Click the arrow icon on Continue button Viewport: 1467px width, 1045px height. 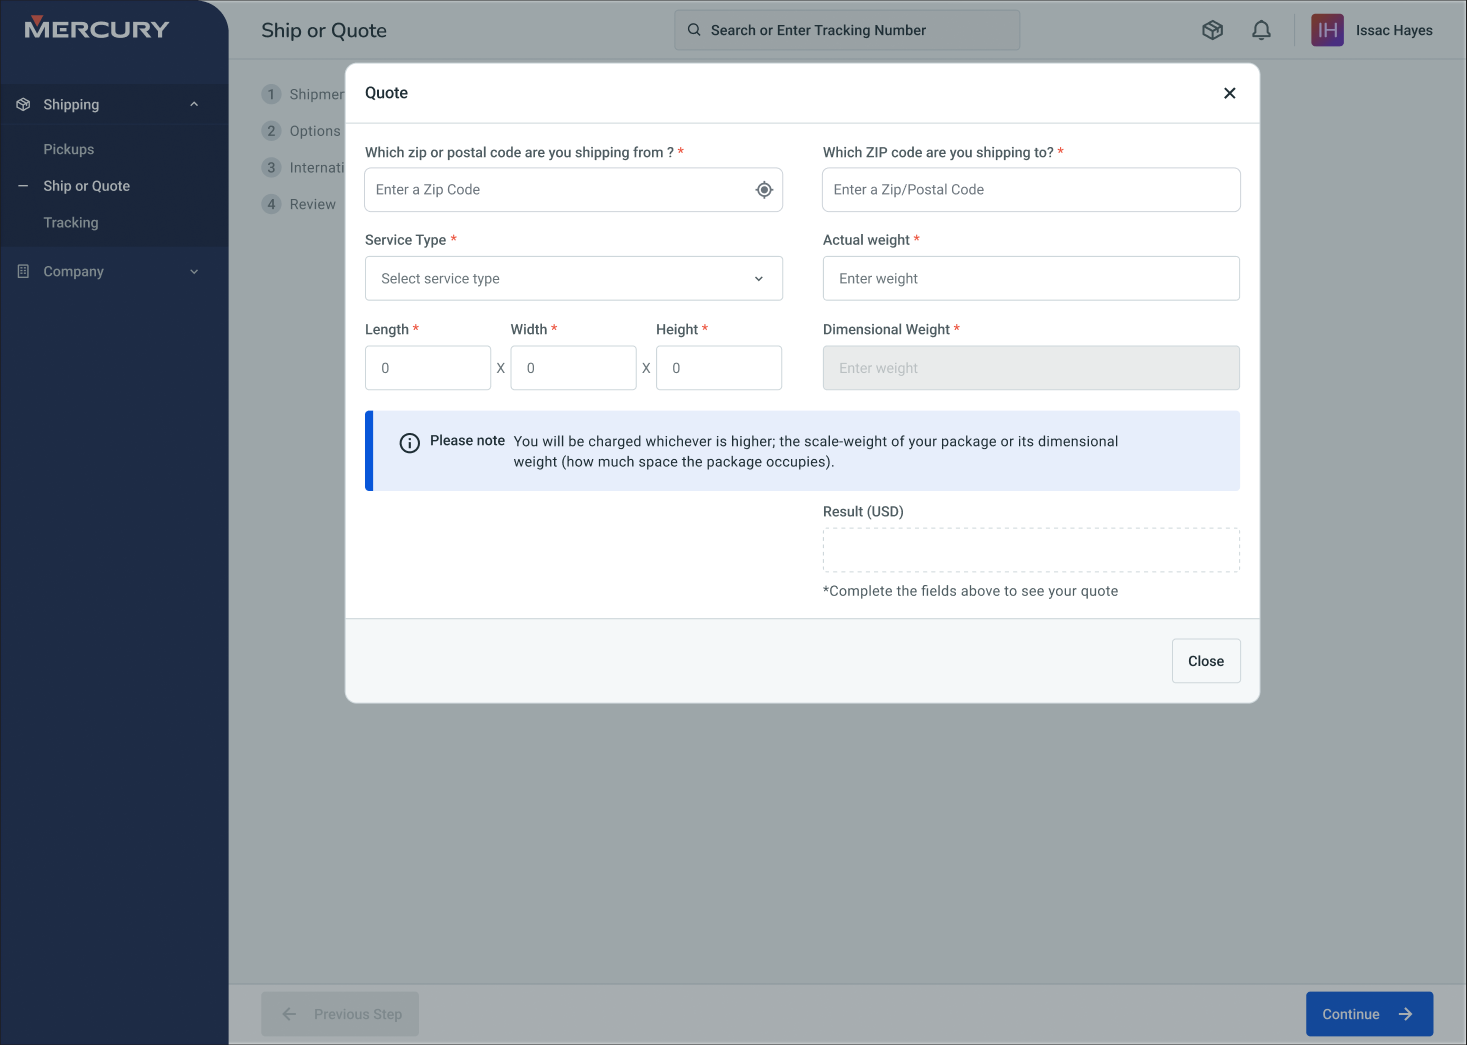coord(1405,1014)
